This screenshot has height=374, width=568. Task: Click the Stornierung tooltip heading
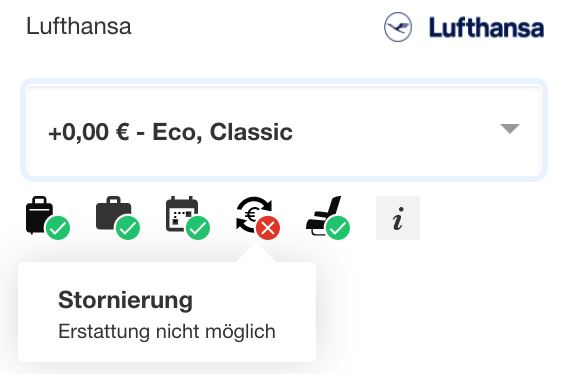coord(125,300)
